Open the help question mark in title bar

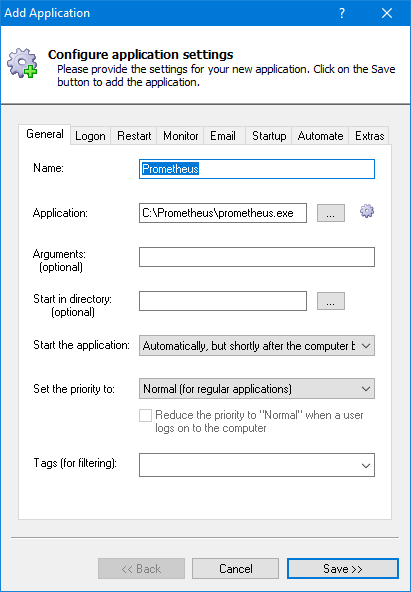342,13
